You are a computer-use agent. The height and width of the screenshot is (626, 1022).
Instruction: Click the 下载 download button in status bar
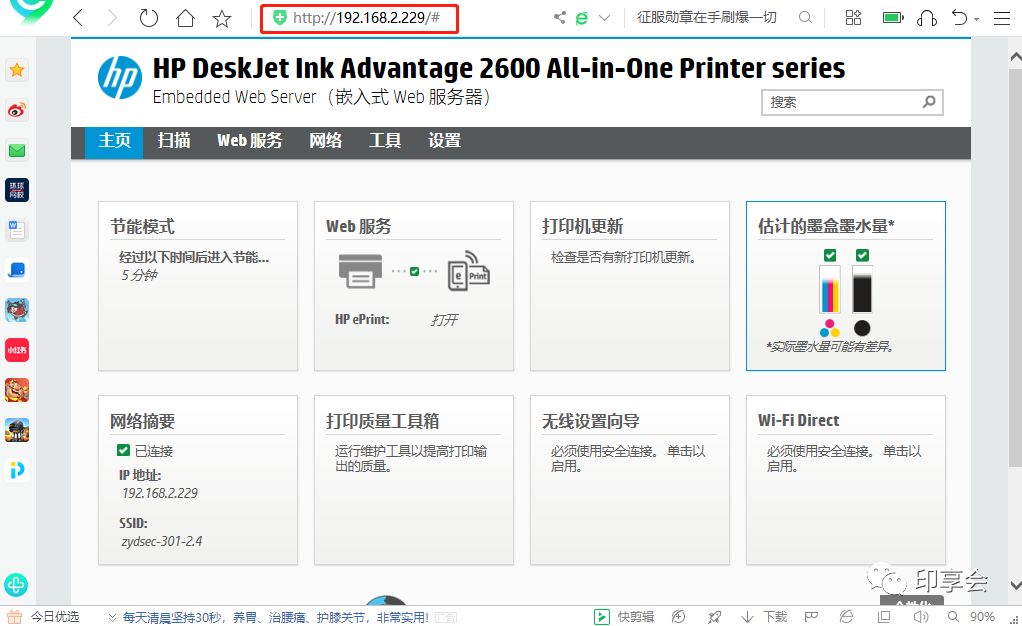point(765,616)
